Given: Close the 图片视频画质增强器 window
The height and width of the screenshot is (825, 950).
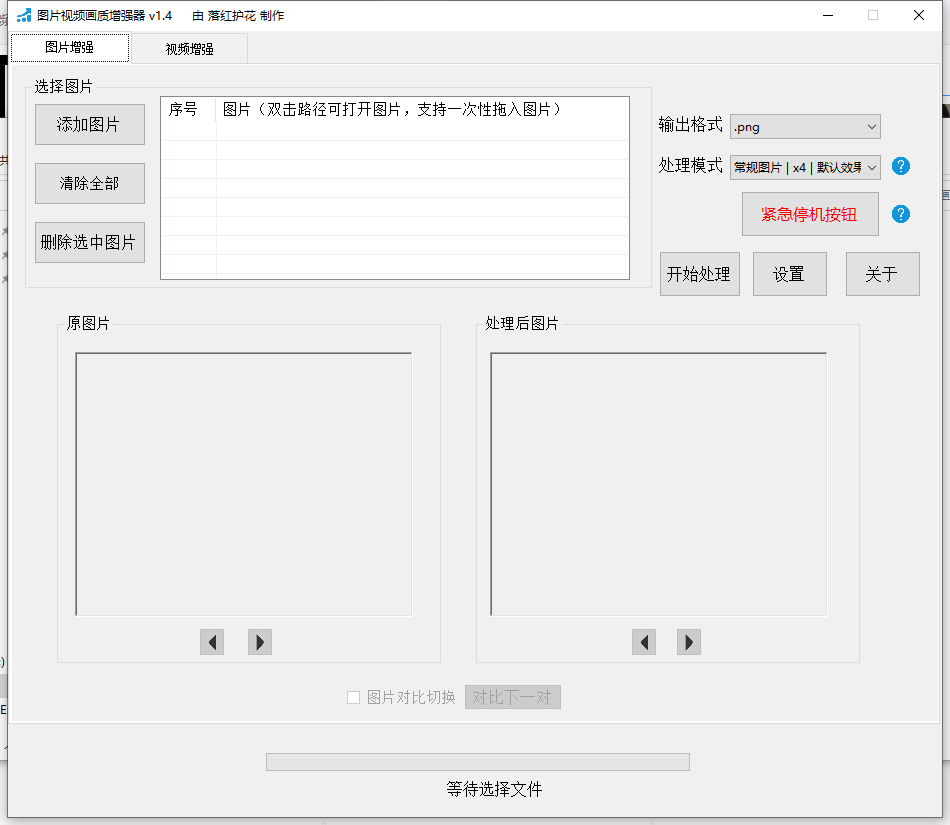Looking at the screenshot, I should [919, 15].
